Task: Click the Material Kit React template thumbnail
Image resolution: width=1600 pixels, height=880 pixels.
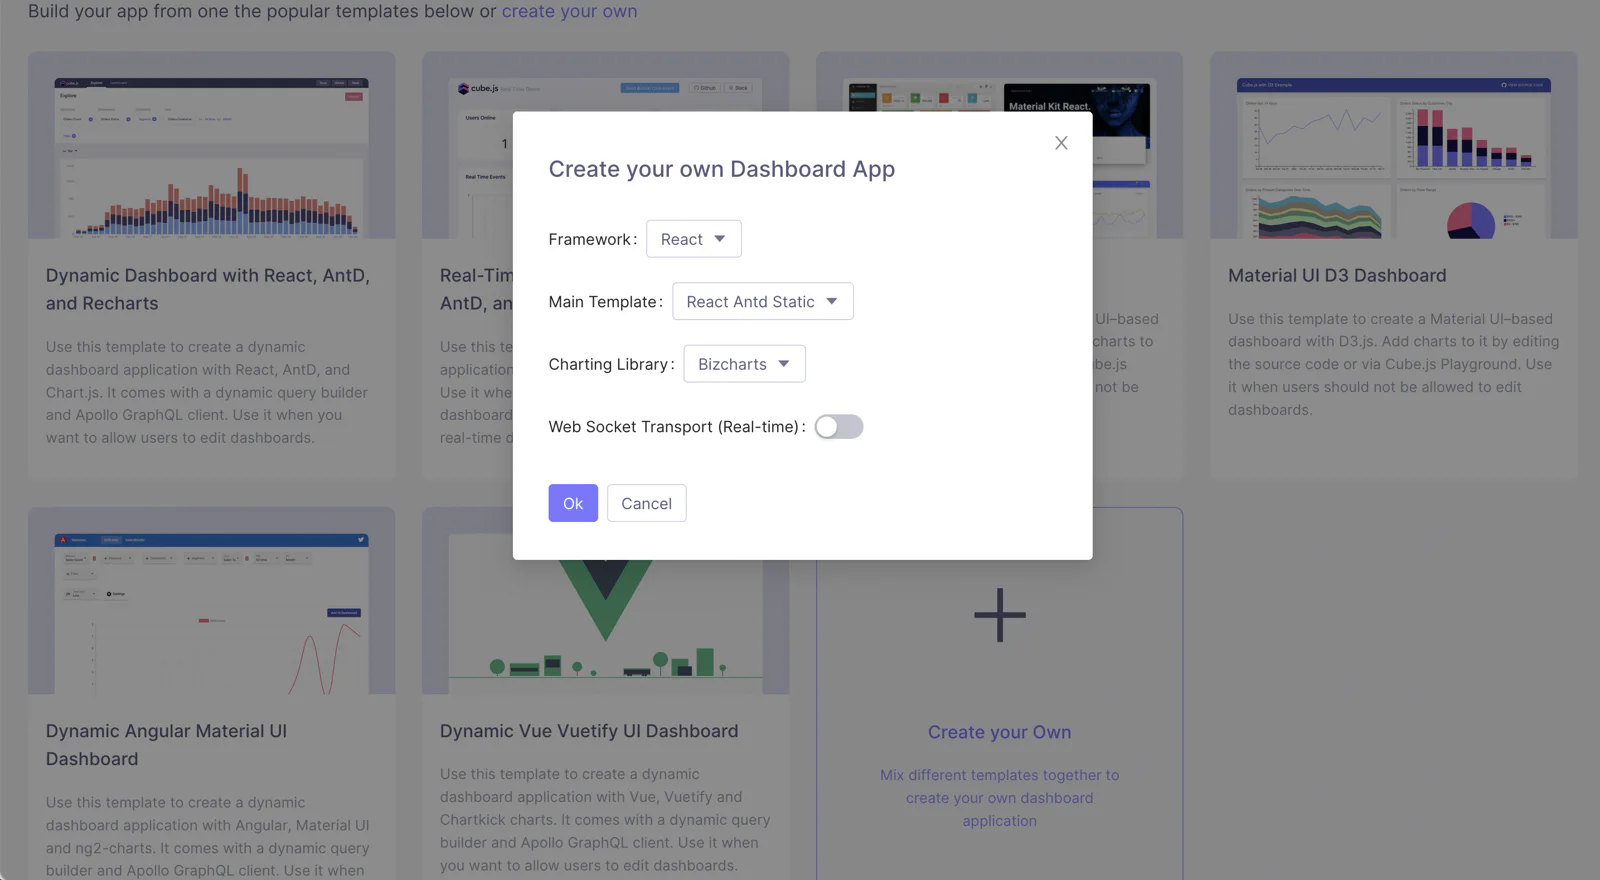Action: coord(1000,81)
